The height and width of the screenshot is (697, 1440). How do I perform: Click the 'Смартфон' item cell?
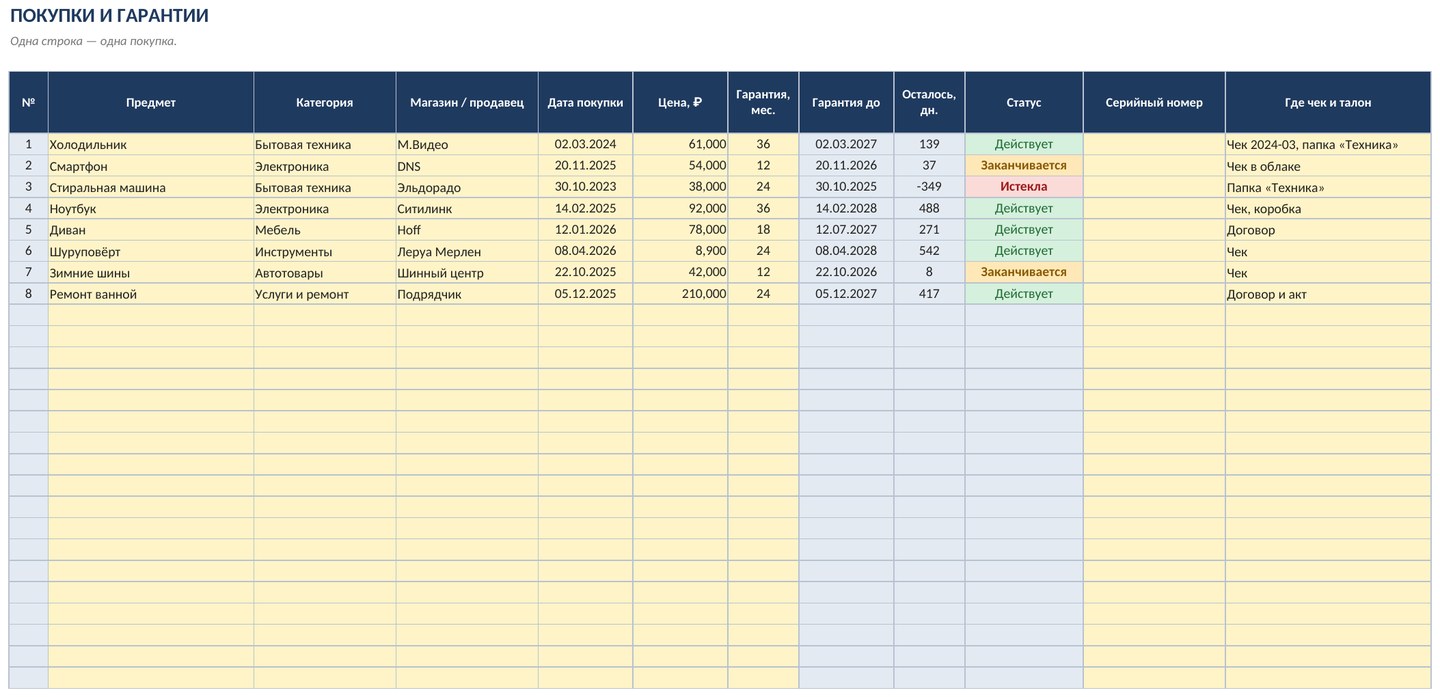pyautogui.click(x=151, y=166)
